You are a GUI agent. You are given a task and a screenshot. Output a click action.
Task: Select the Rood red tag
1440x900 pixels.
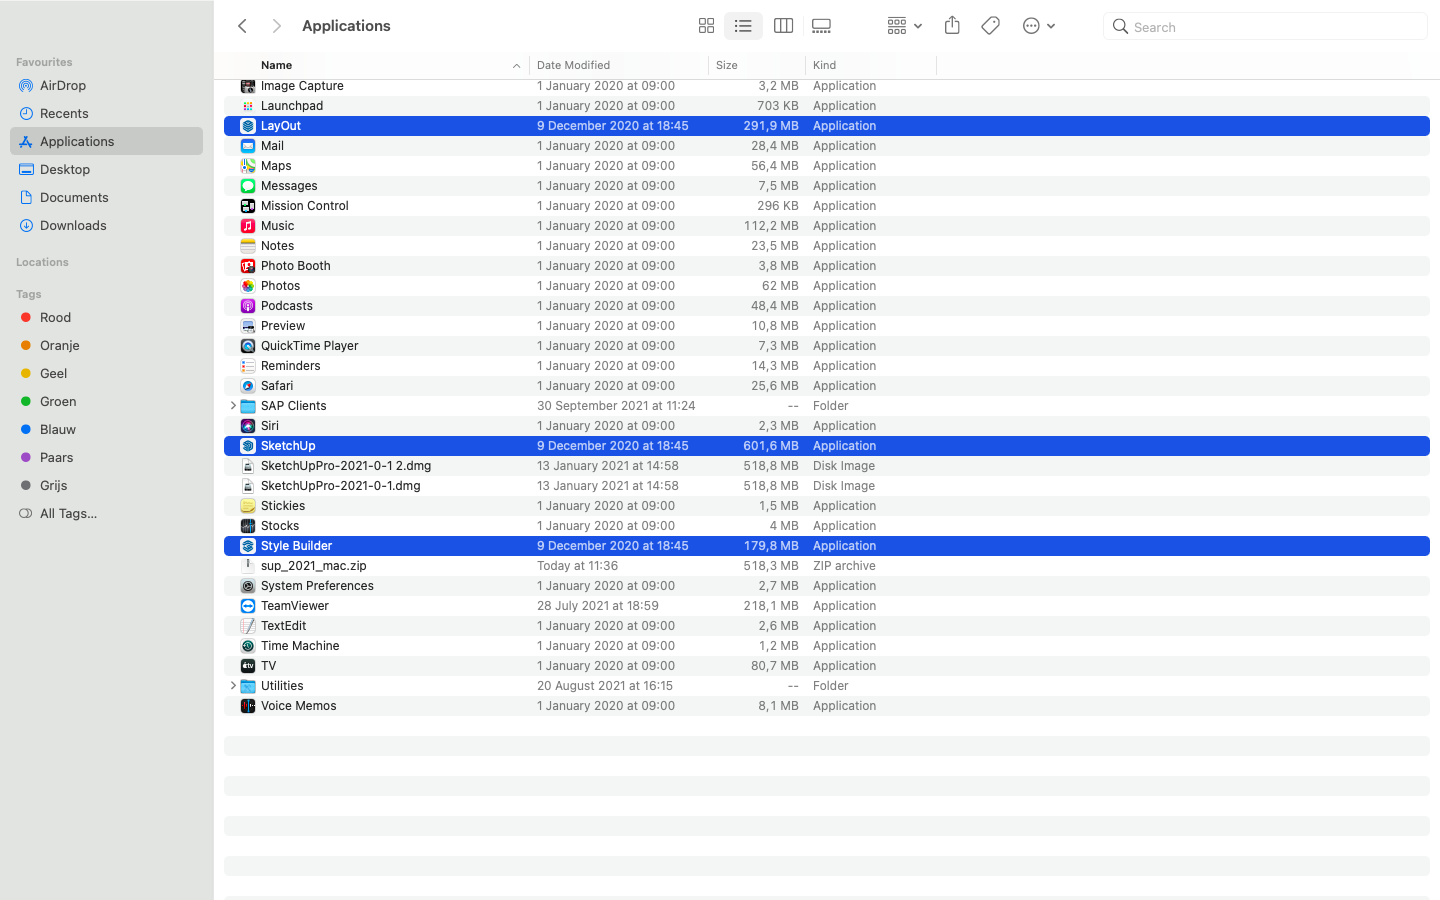pos(106,318)
